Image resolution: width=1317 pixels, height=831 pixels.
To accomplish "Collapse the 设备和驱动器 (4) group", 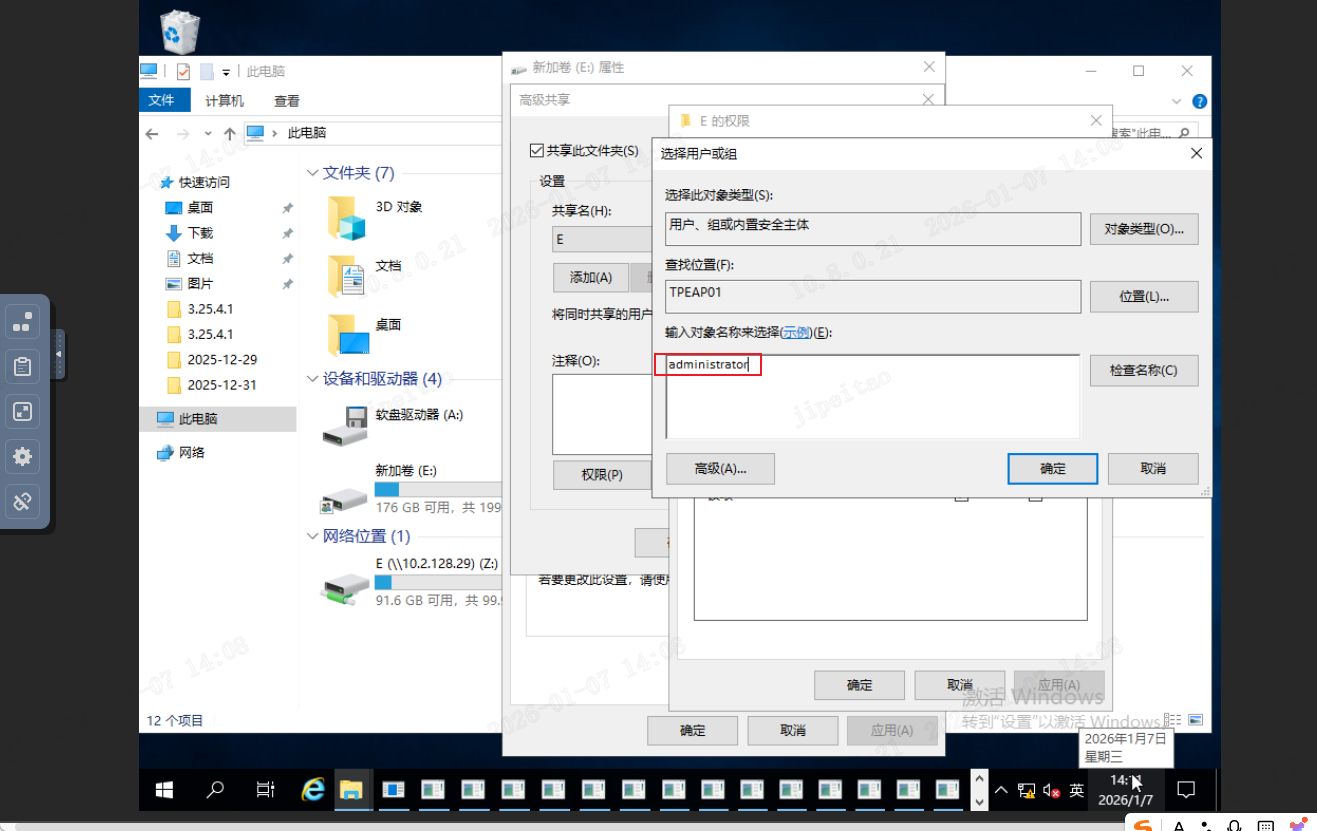I will pos(313,379).
